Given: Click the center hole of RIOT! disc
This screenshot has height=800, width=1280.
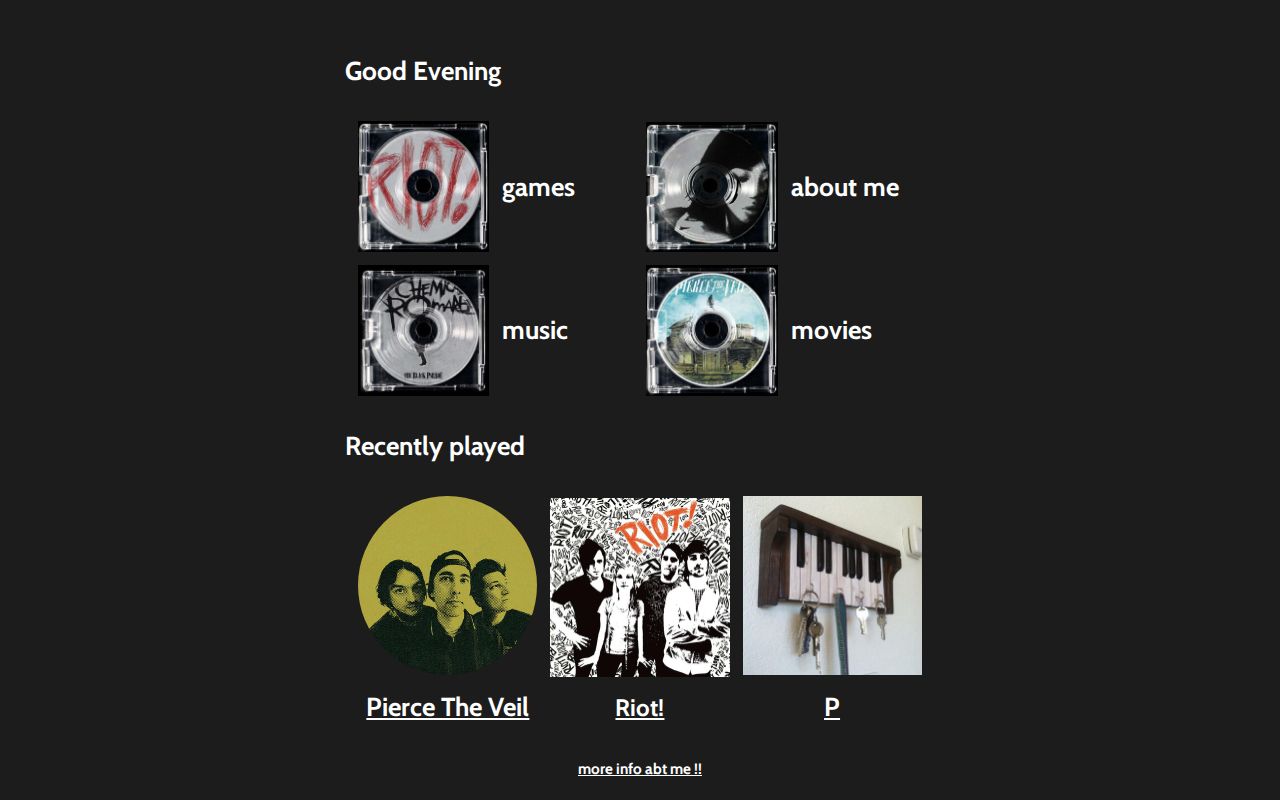Looking at the screenshot, I should [423, 187].
